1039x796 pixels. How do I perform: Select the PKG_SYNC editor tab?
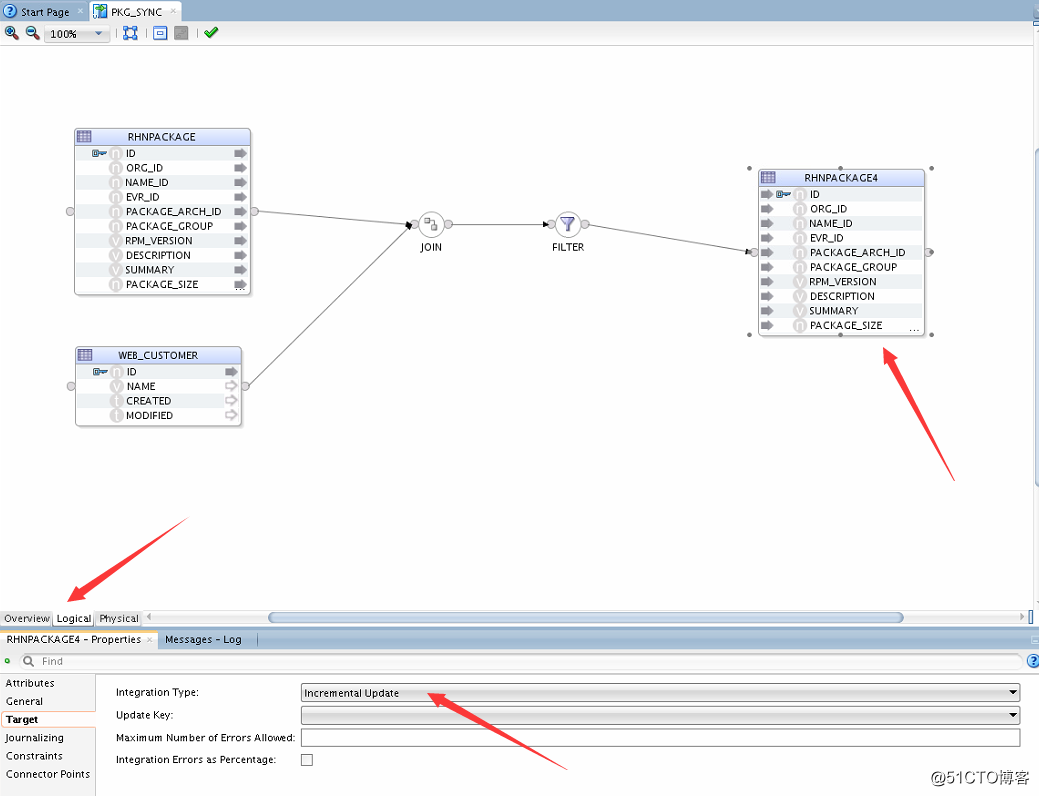(x=136, y=12)
